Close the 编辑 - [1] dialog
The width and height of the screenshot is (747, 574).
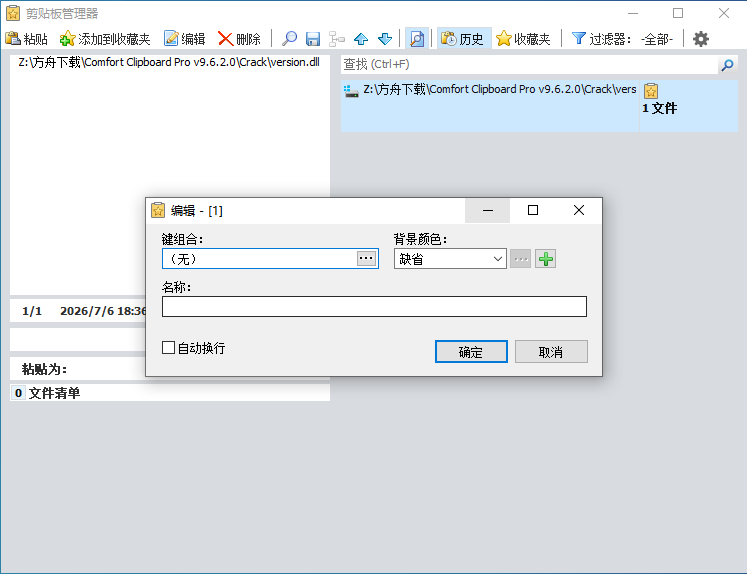(x=579, y=210)
